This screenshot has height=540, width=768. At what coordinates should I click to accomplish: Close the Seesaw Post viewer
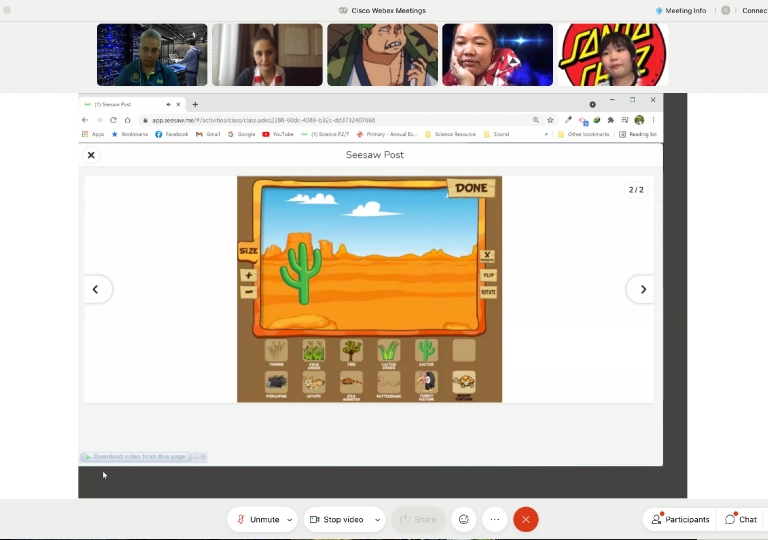91,155
